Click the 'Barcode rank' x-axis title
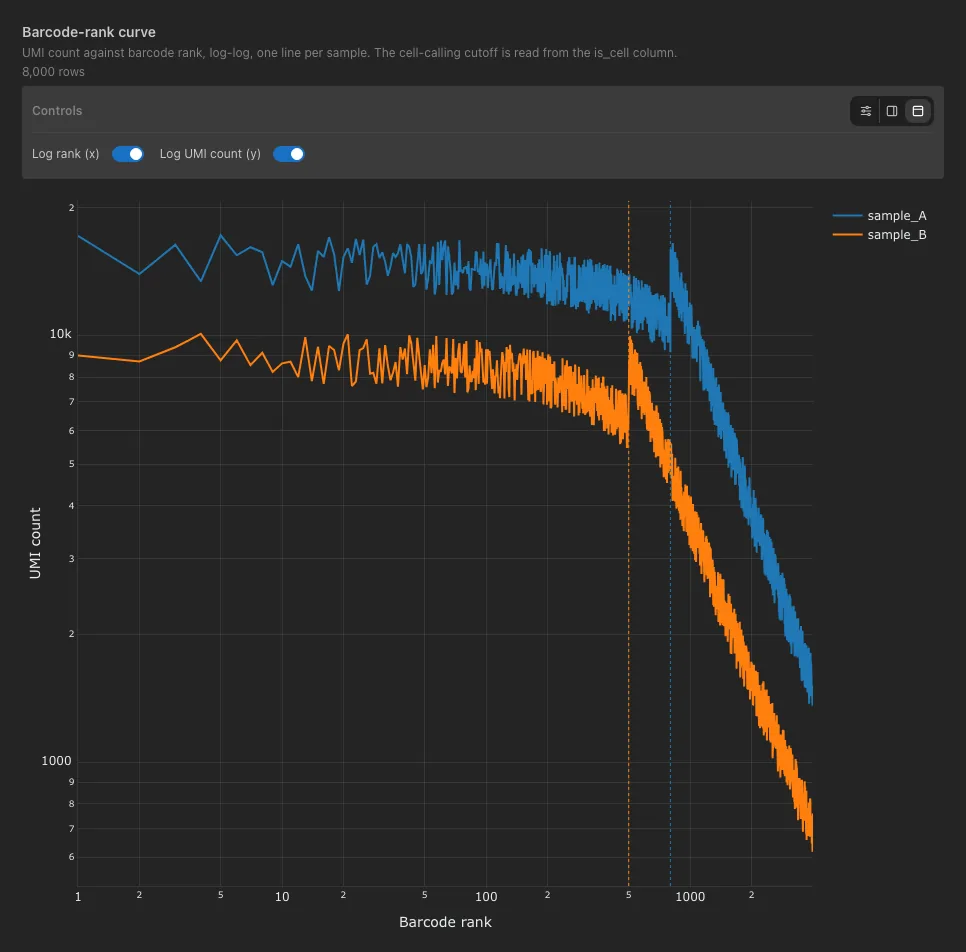 445,922
